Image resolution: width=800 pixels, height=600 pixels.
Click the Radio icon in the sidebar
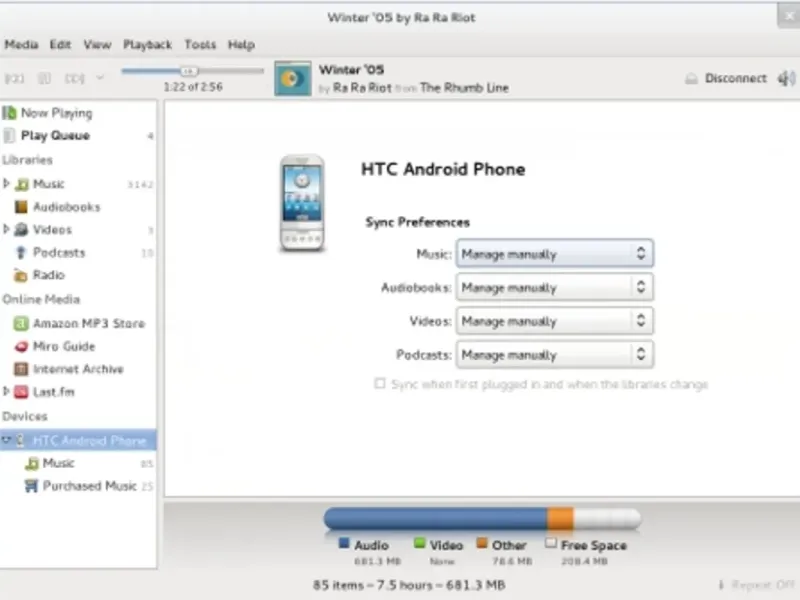click(20, 276)
